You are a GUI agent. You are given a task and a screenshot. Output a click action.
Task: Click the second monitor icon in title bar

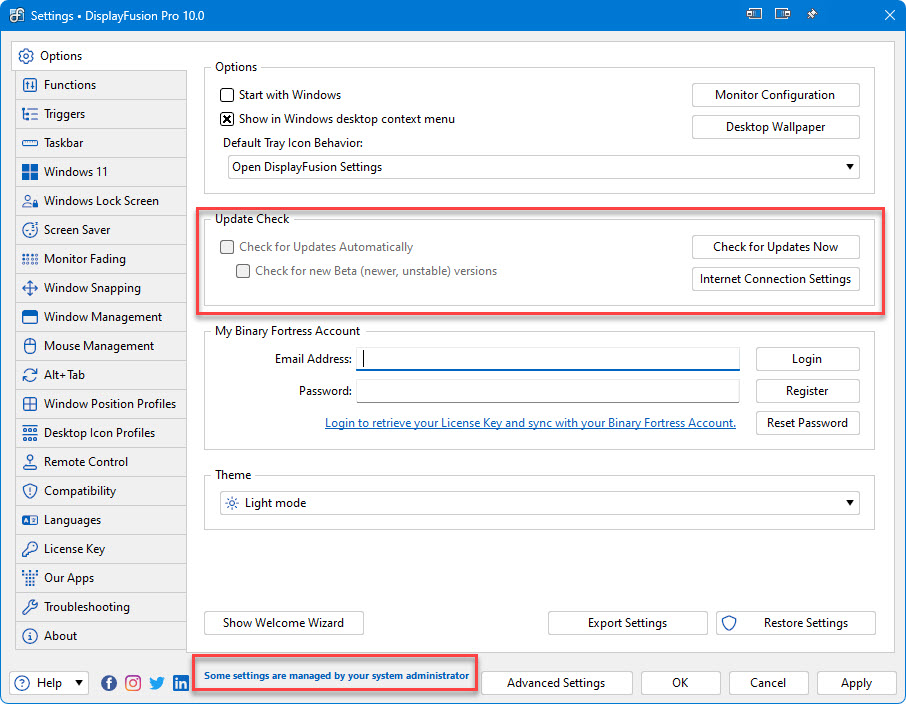coord(782,14)
